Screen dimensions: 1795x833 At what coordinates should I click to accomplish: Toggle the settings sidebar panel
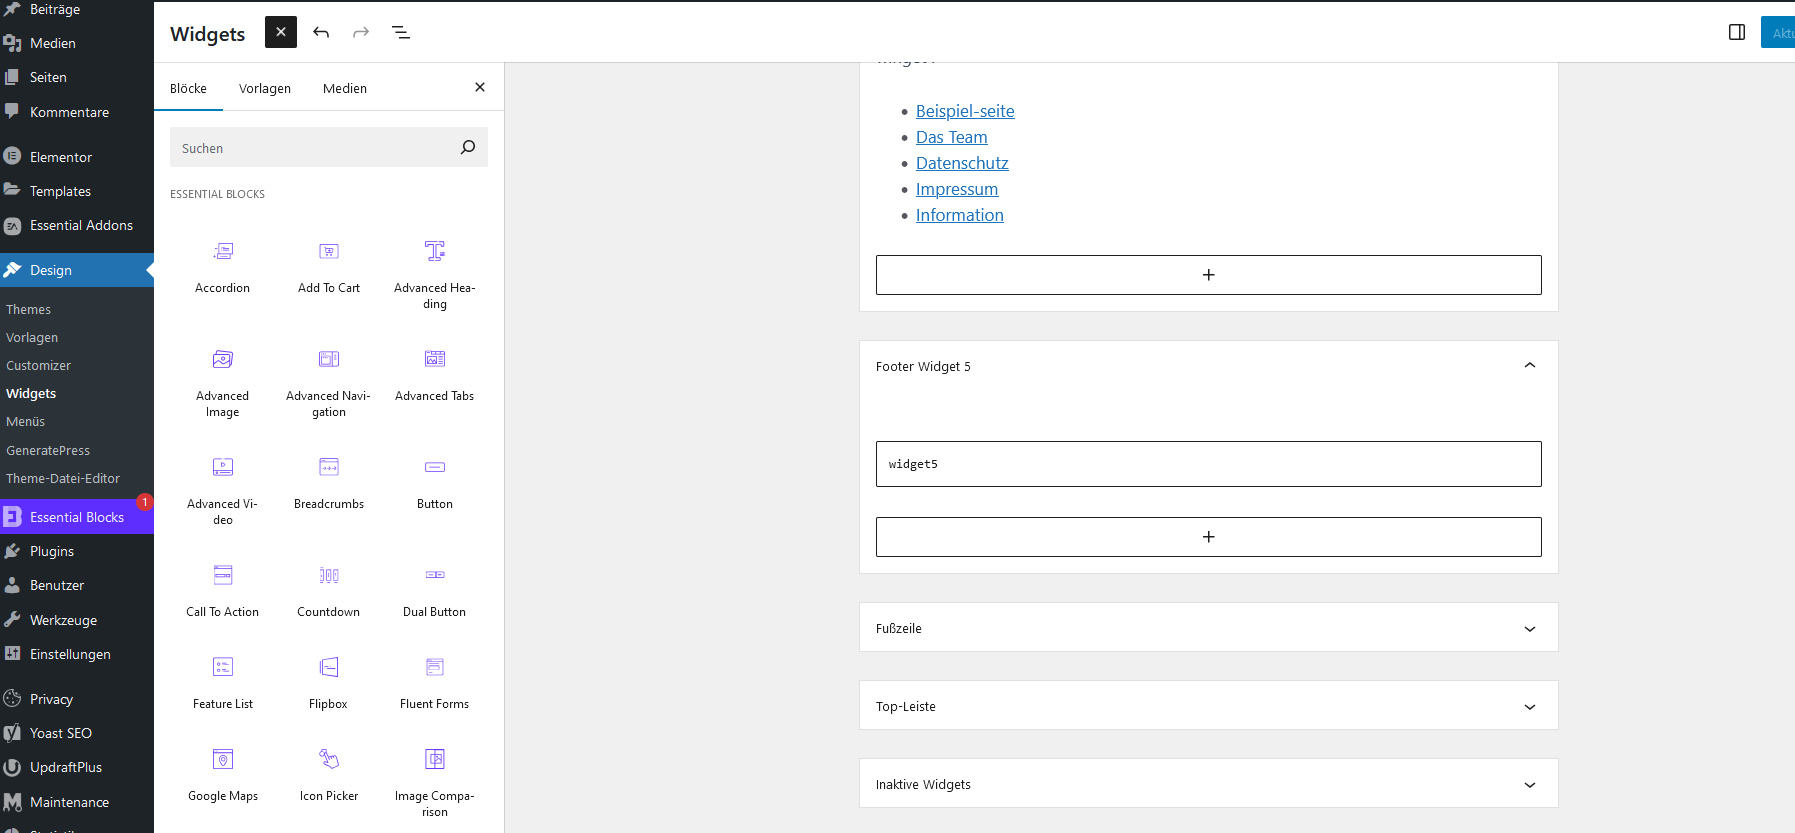(x=1737, y=33)
